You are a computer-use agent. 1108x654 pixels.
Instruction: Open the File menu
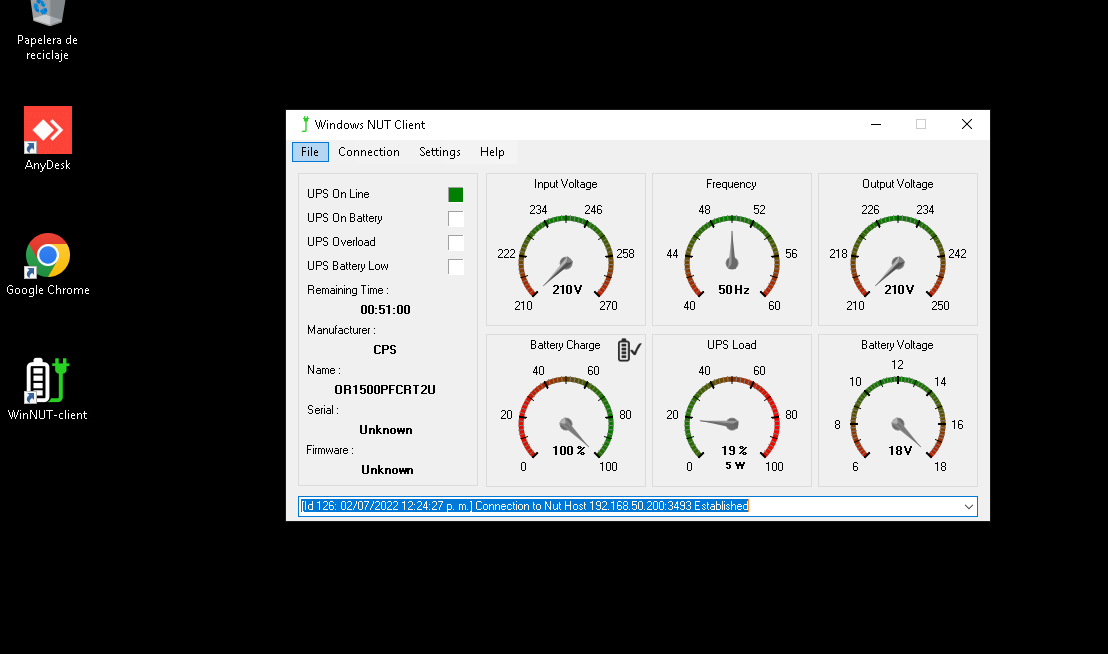pyautogui.click(x=310, y=152)
